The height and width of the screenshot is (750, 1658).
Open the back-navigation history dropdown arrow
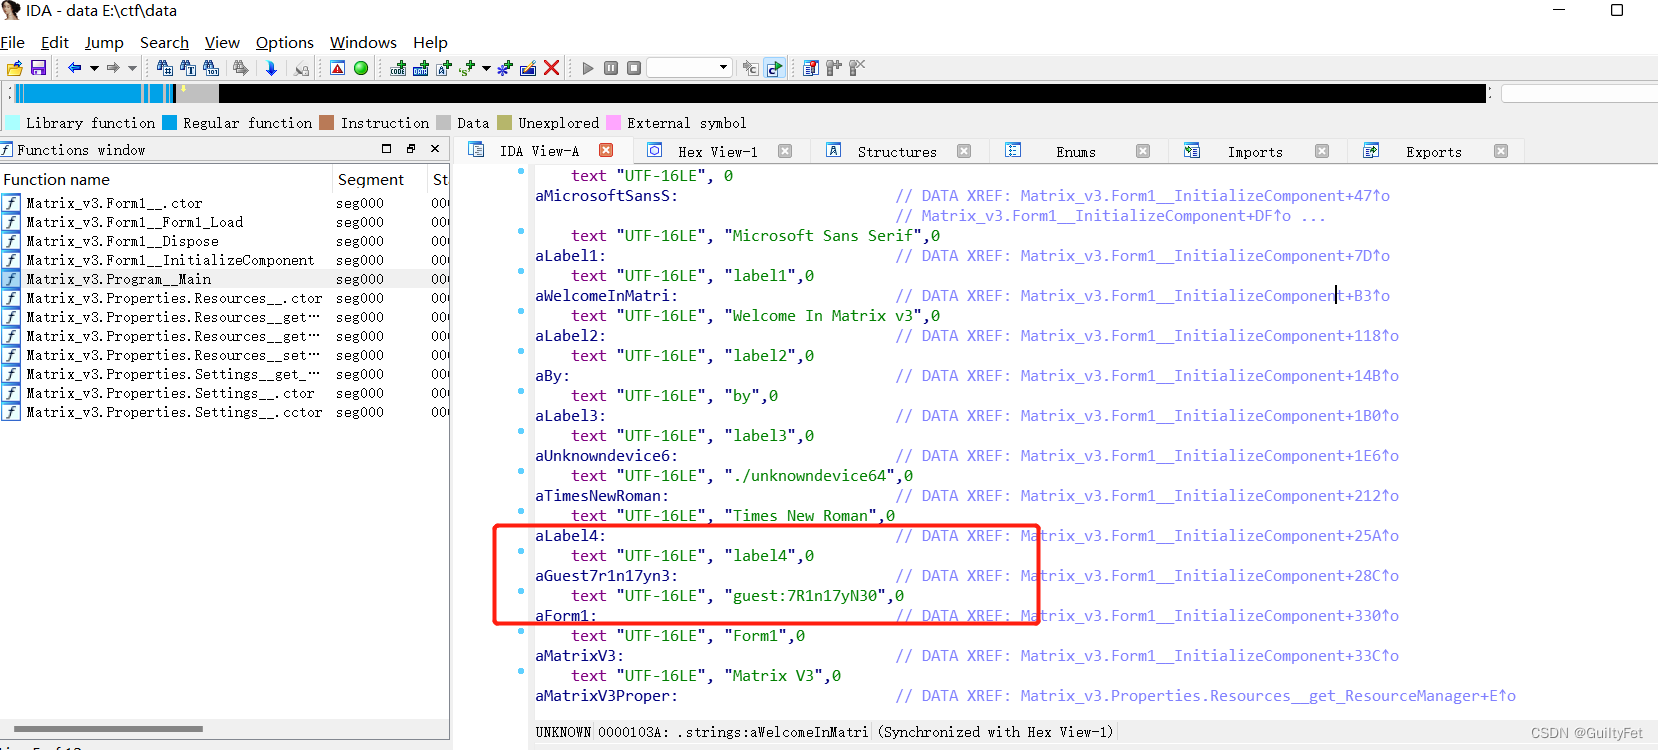click(94, 68)
